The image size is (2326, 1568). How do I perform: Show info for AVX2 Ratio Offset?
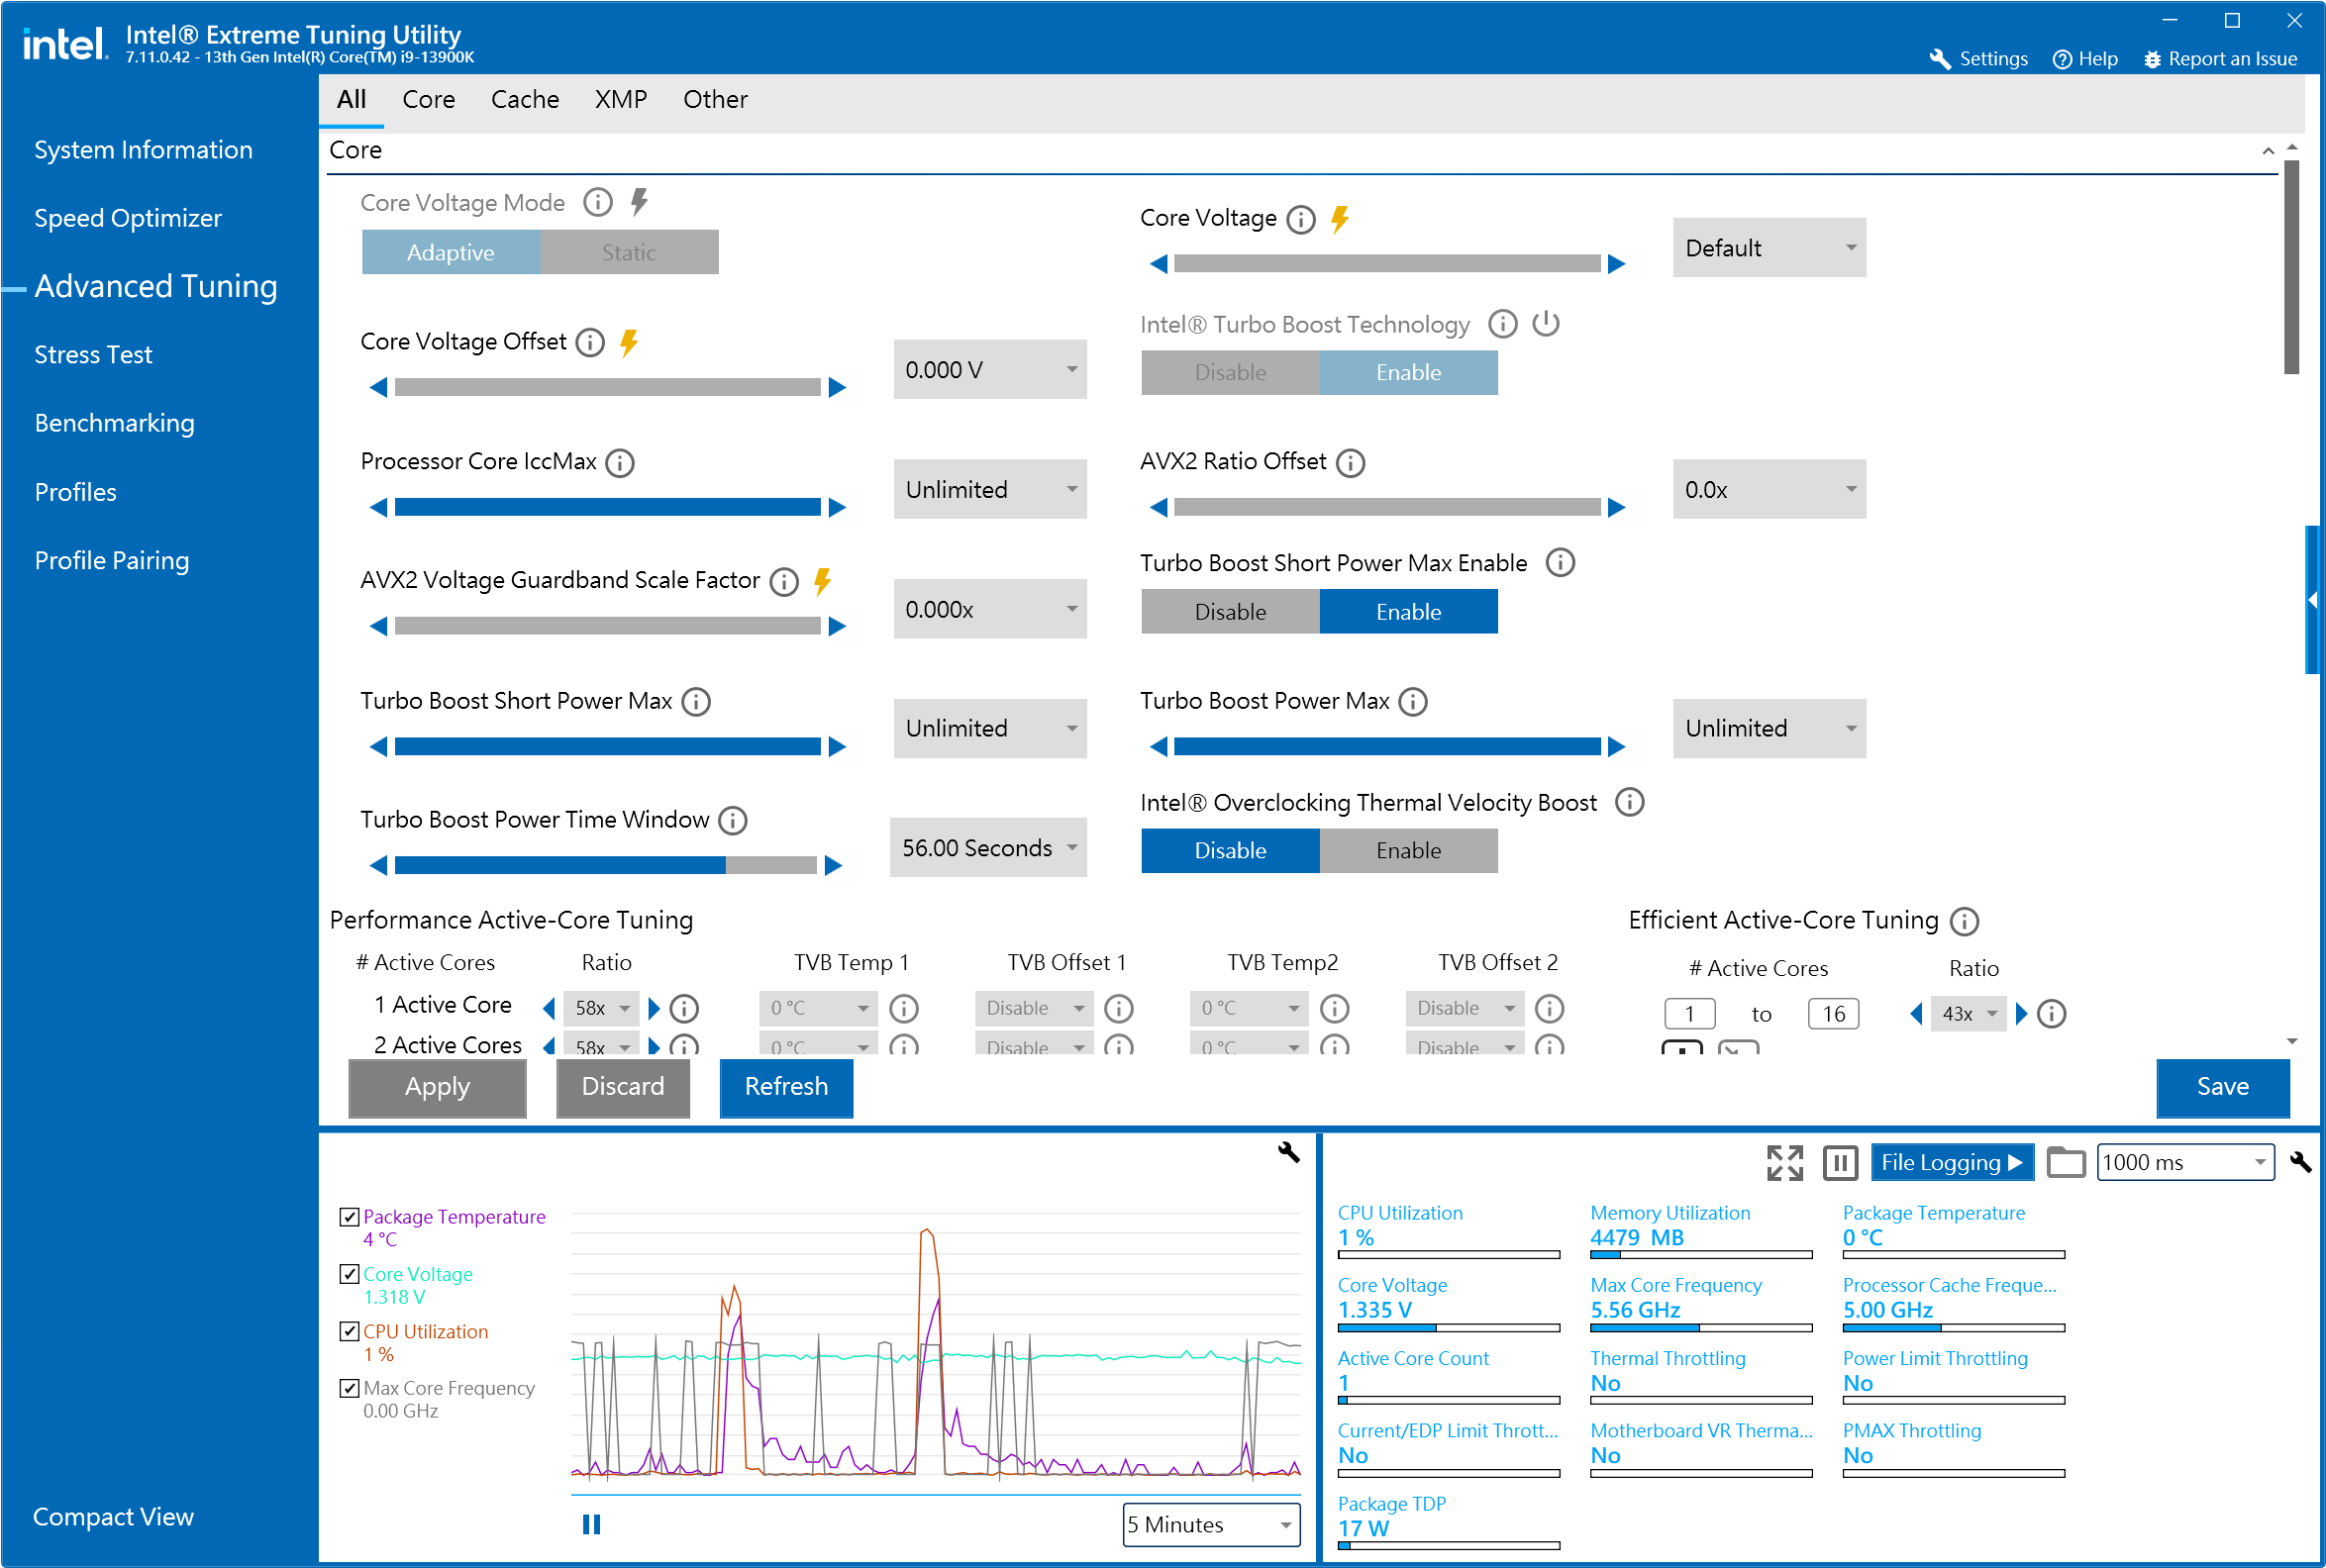[1350, 463]
